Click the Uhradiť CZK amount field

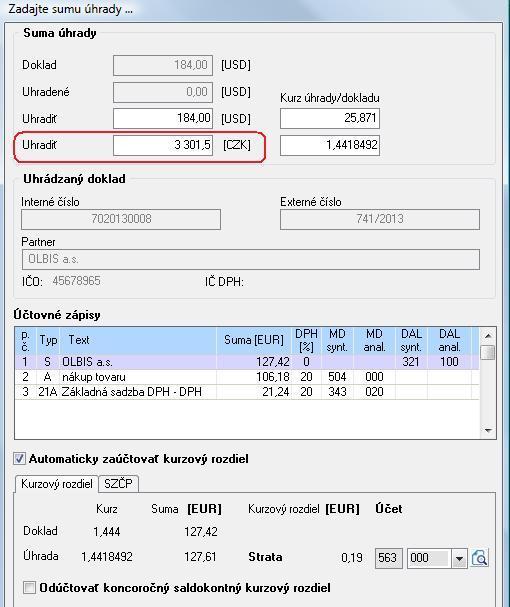click(163, 145)
